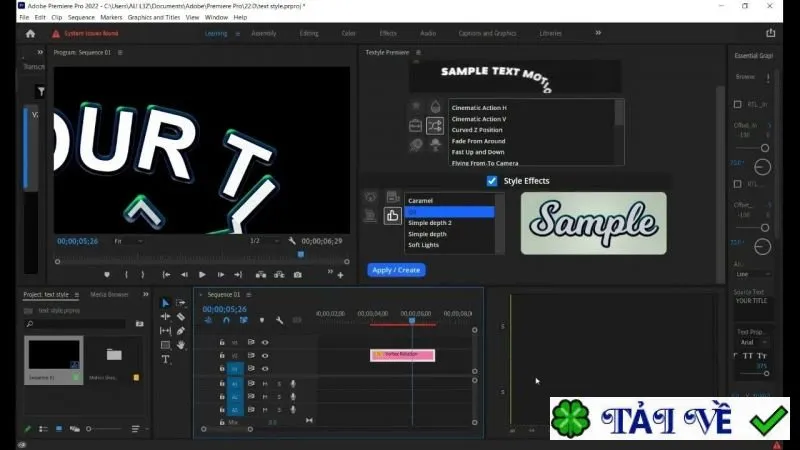Viewport: 800px width, 450px height.
Task: Step forward one frame in Program monitor
Action: [x=220, y=274]
